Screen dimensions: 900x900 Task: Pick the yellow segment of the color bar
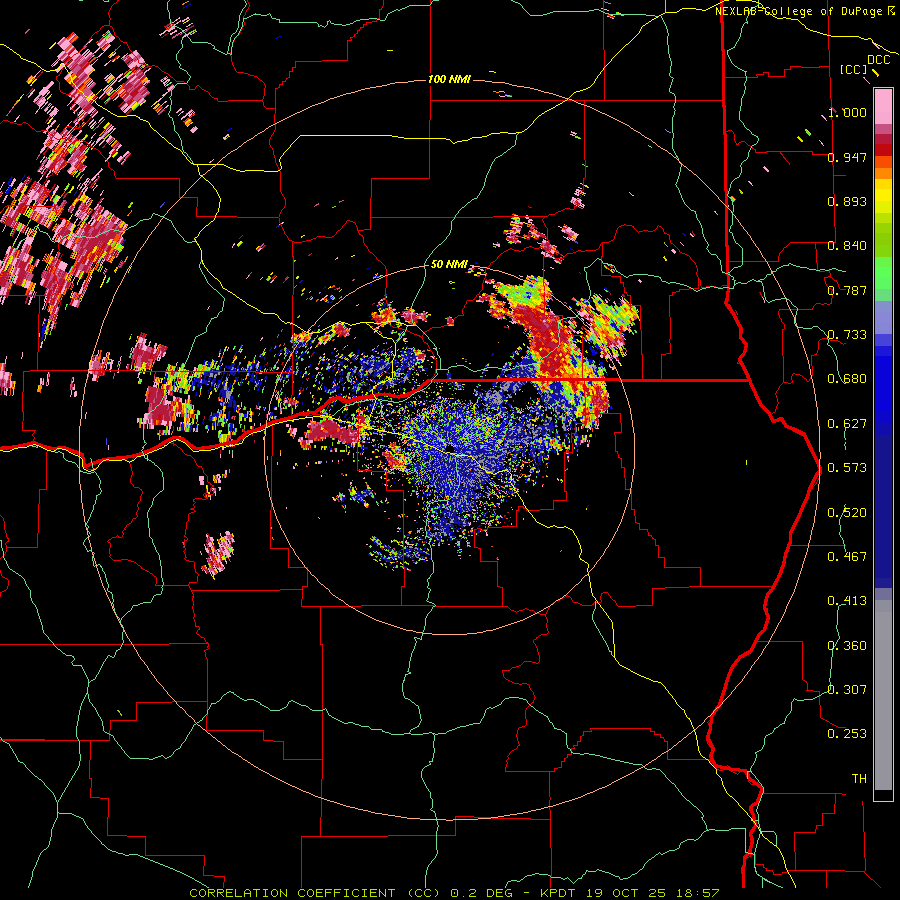883,196
